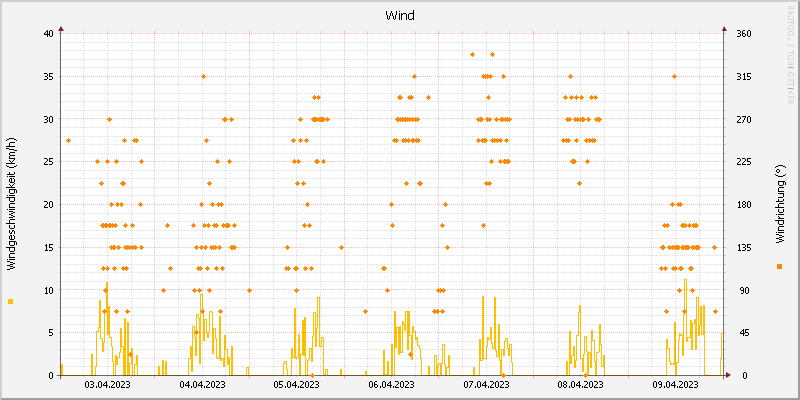Click the arrowhead ending the time axis
Viewport: 800px width, 400px height.
click(728, 376)
